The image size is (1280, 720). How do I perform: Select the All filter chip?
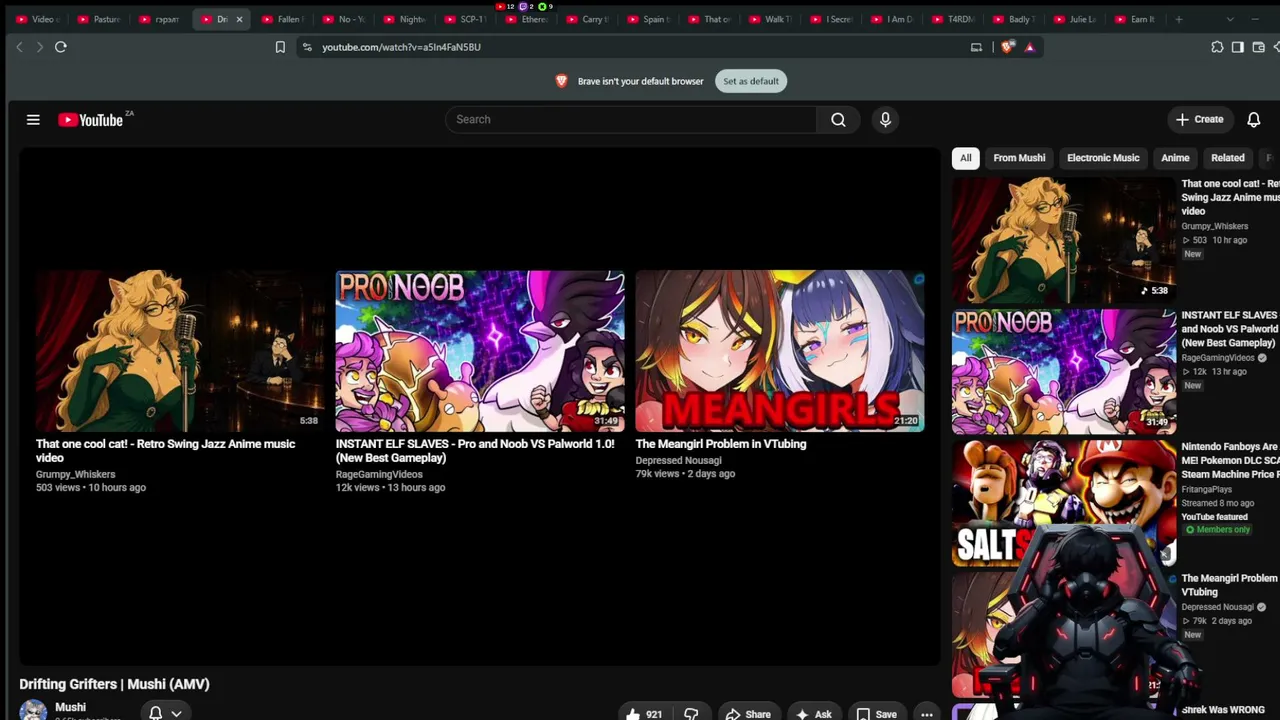(x=965, y=158)
